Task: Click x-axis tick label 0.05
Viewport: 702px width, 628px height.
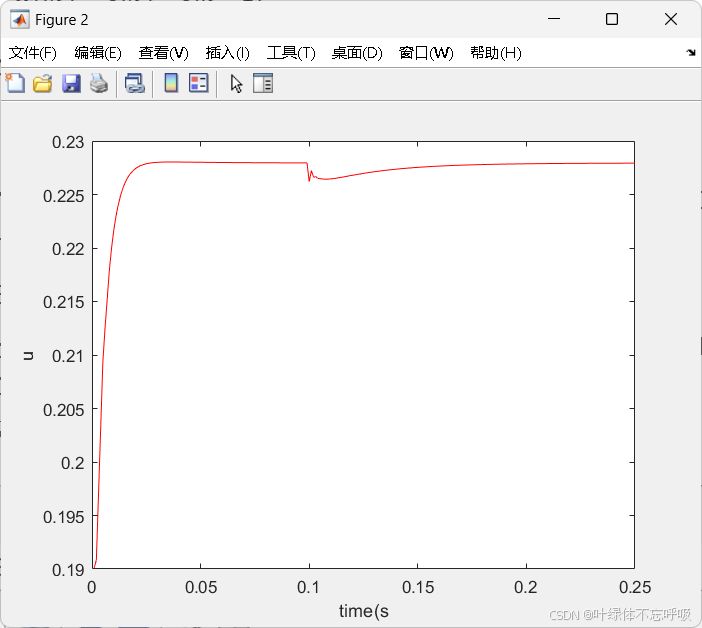Action: tap(201, 587)
